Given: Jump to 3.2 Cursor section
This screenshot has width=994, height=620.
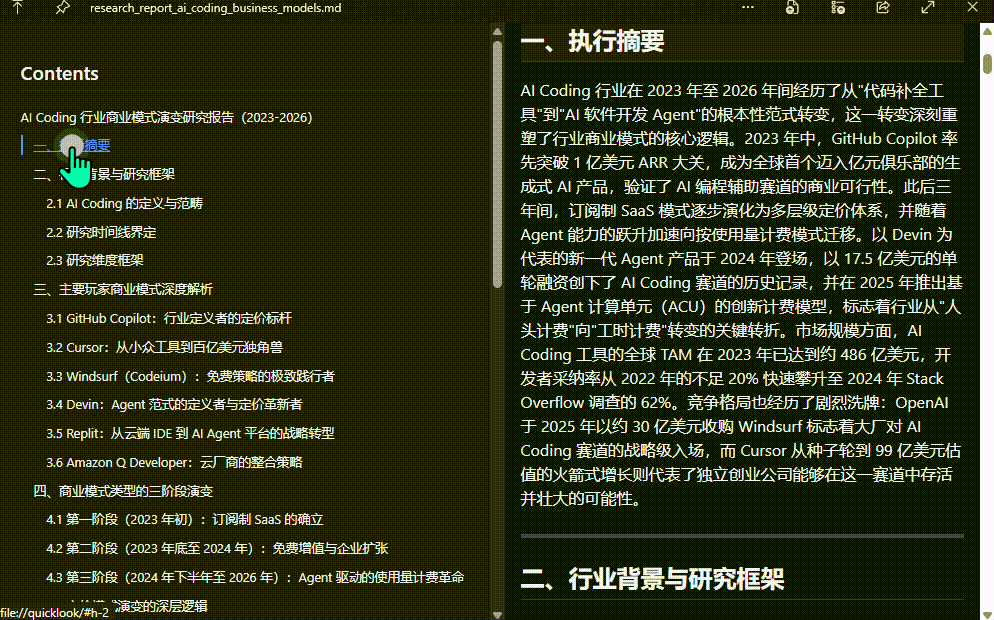Looking at the screenshot, I should coord(164,348).
